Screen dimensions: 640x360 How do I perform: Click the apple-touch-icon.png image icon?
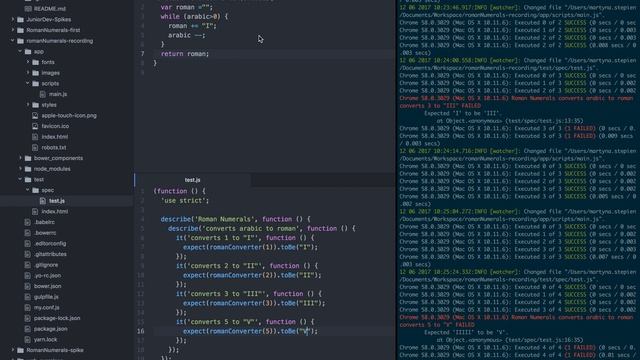click(x=35, y=116)
